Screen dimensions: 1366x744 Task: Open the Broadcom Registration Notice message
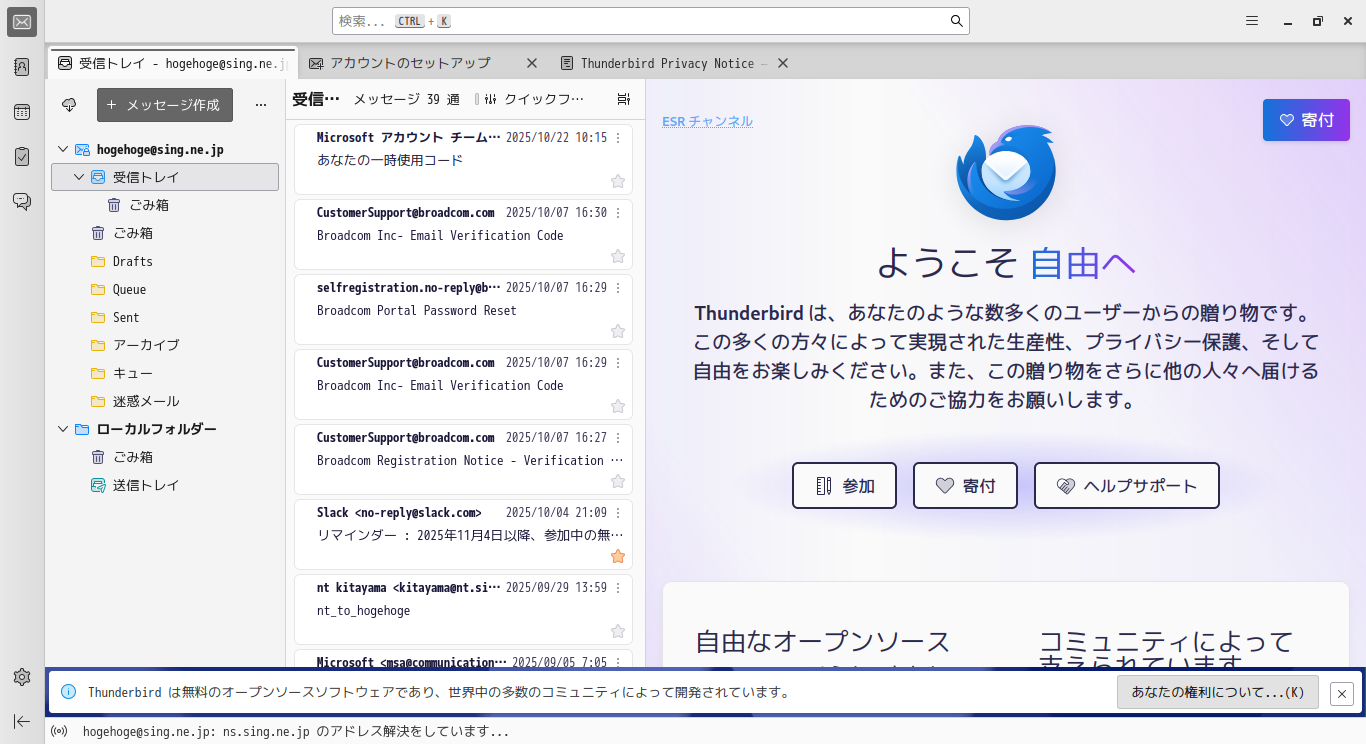click(463, 460)
